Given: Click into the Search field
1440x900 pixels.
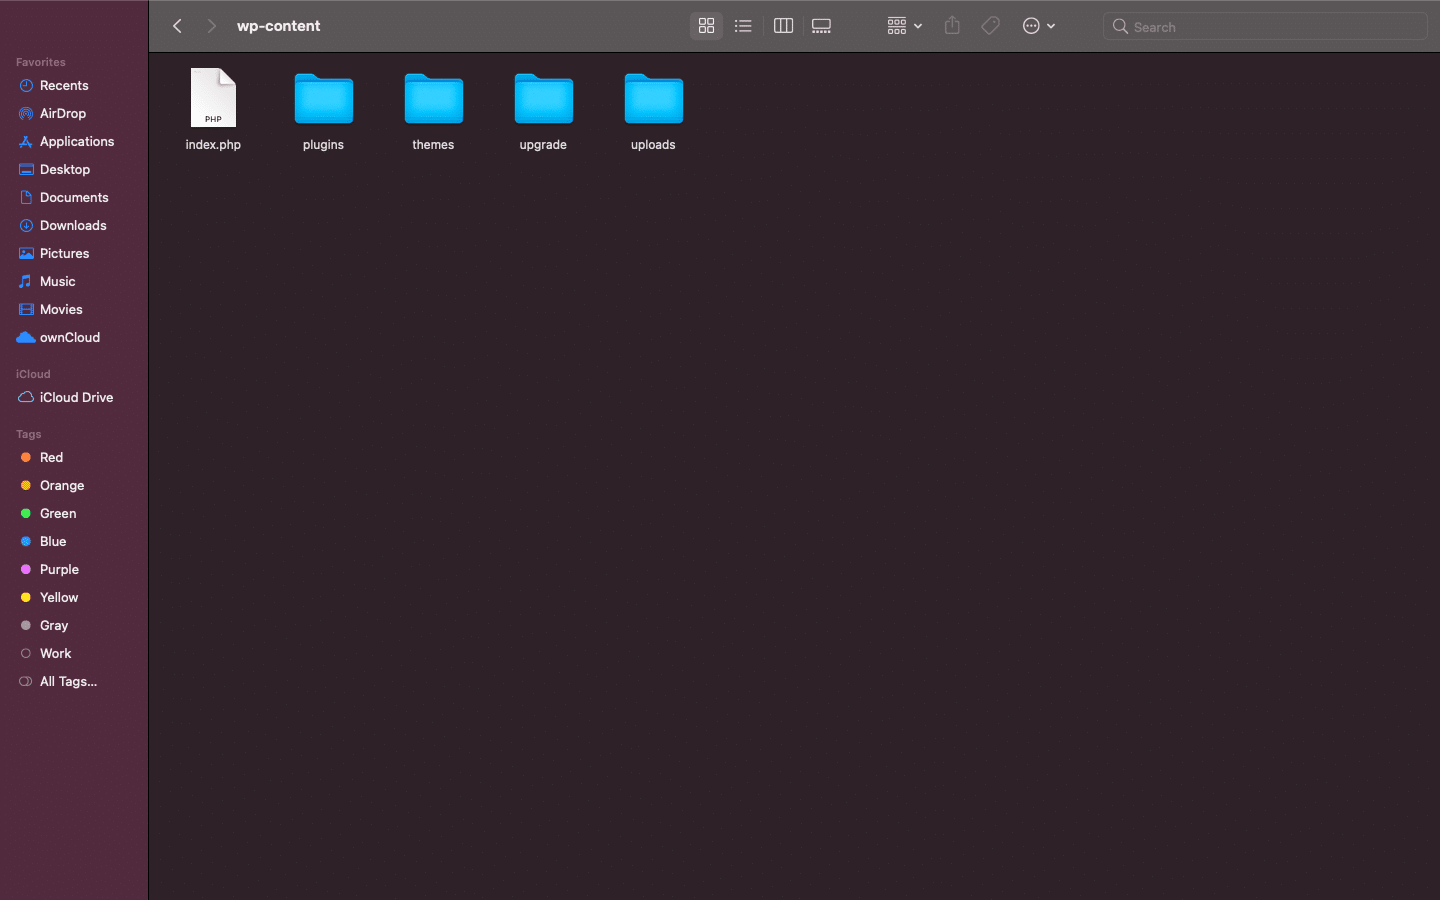Looking at the screenshot, I should tap(1265, 26).
